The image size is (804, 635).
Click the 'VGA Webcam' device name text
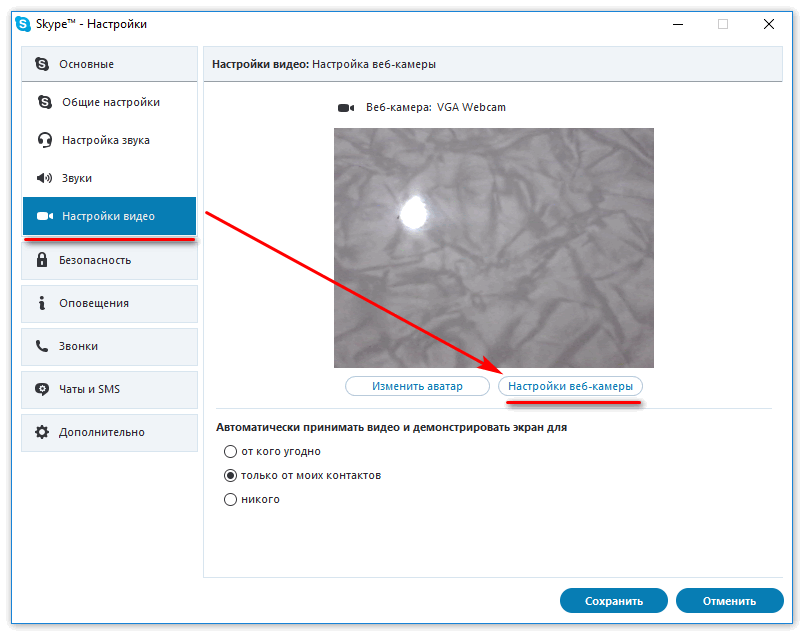point(471,107)
